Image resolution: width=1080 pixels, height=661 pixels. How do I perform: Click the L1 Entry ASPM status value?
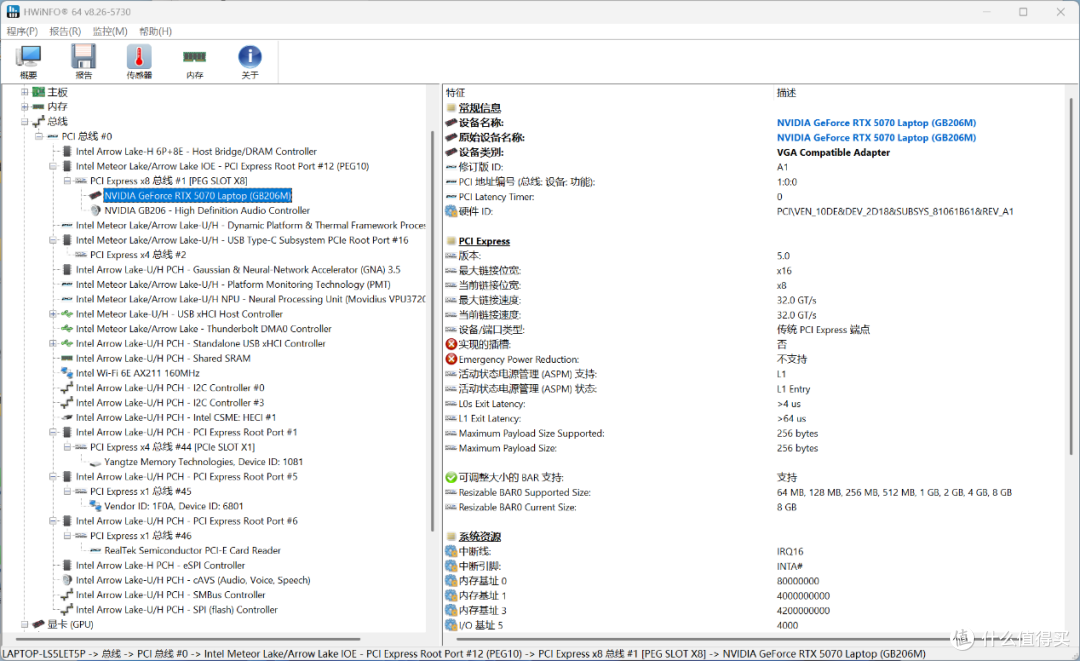click(793, 389)
